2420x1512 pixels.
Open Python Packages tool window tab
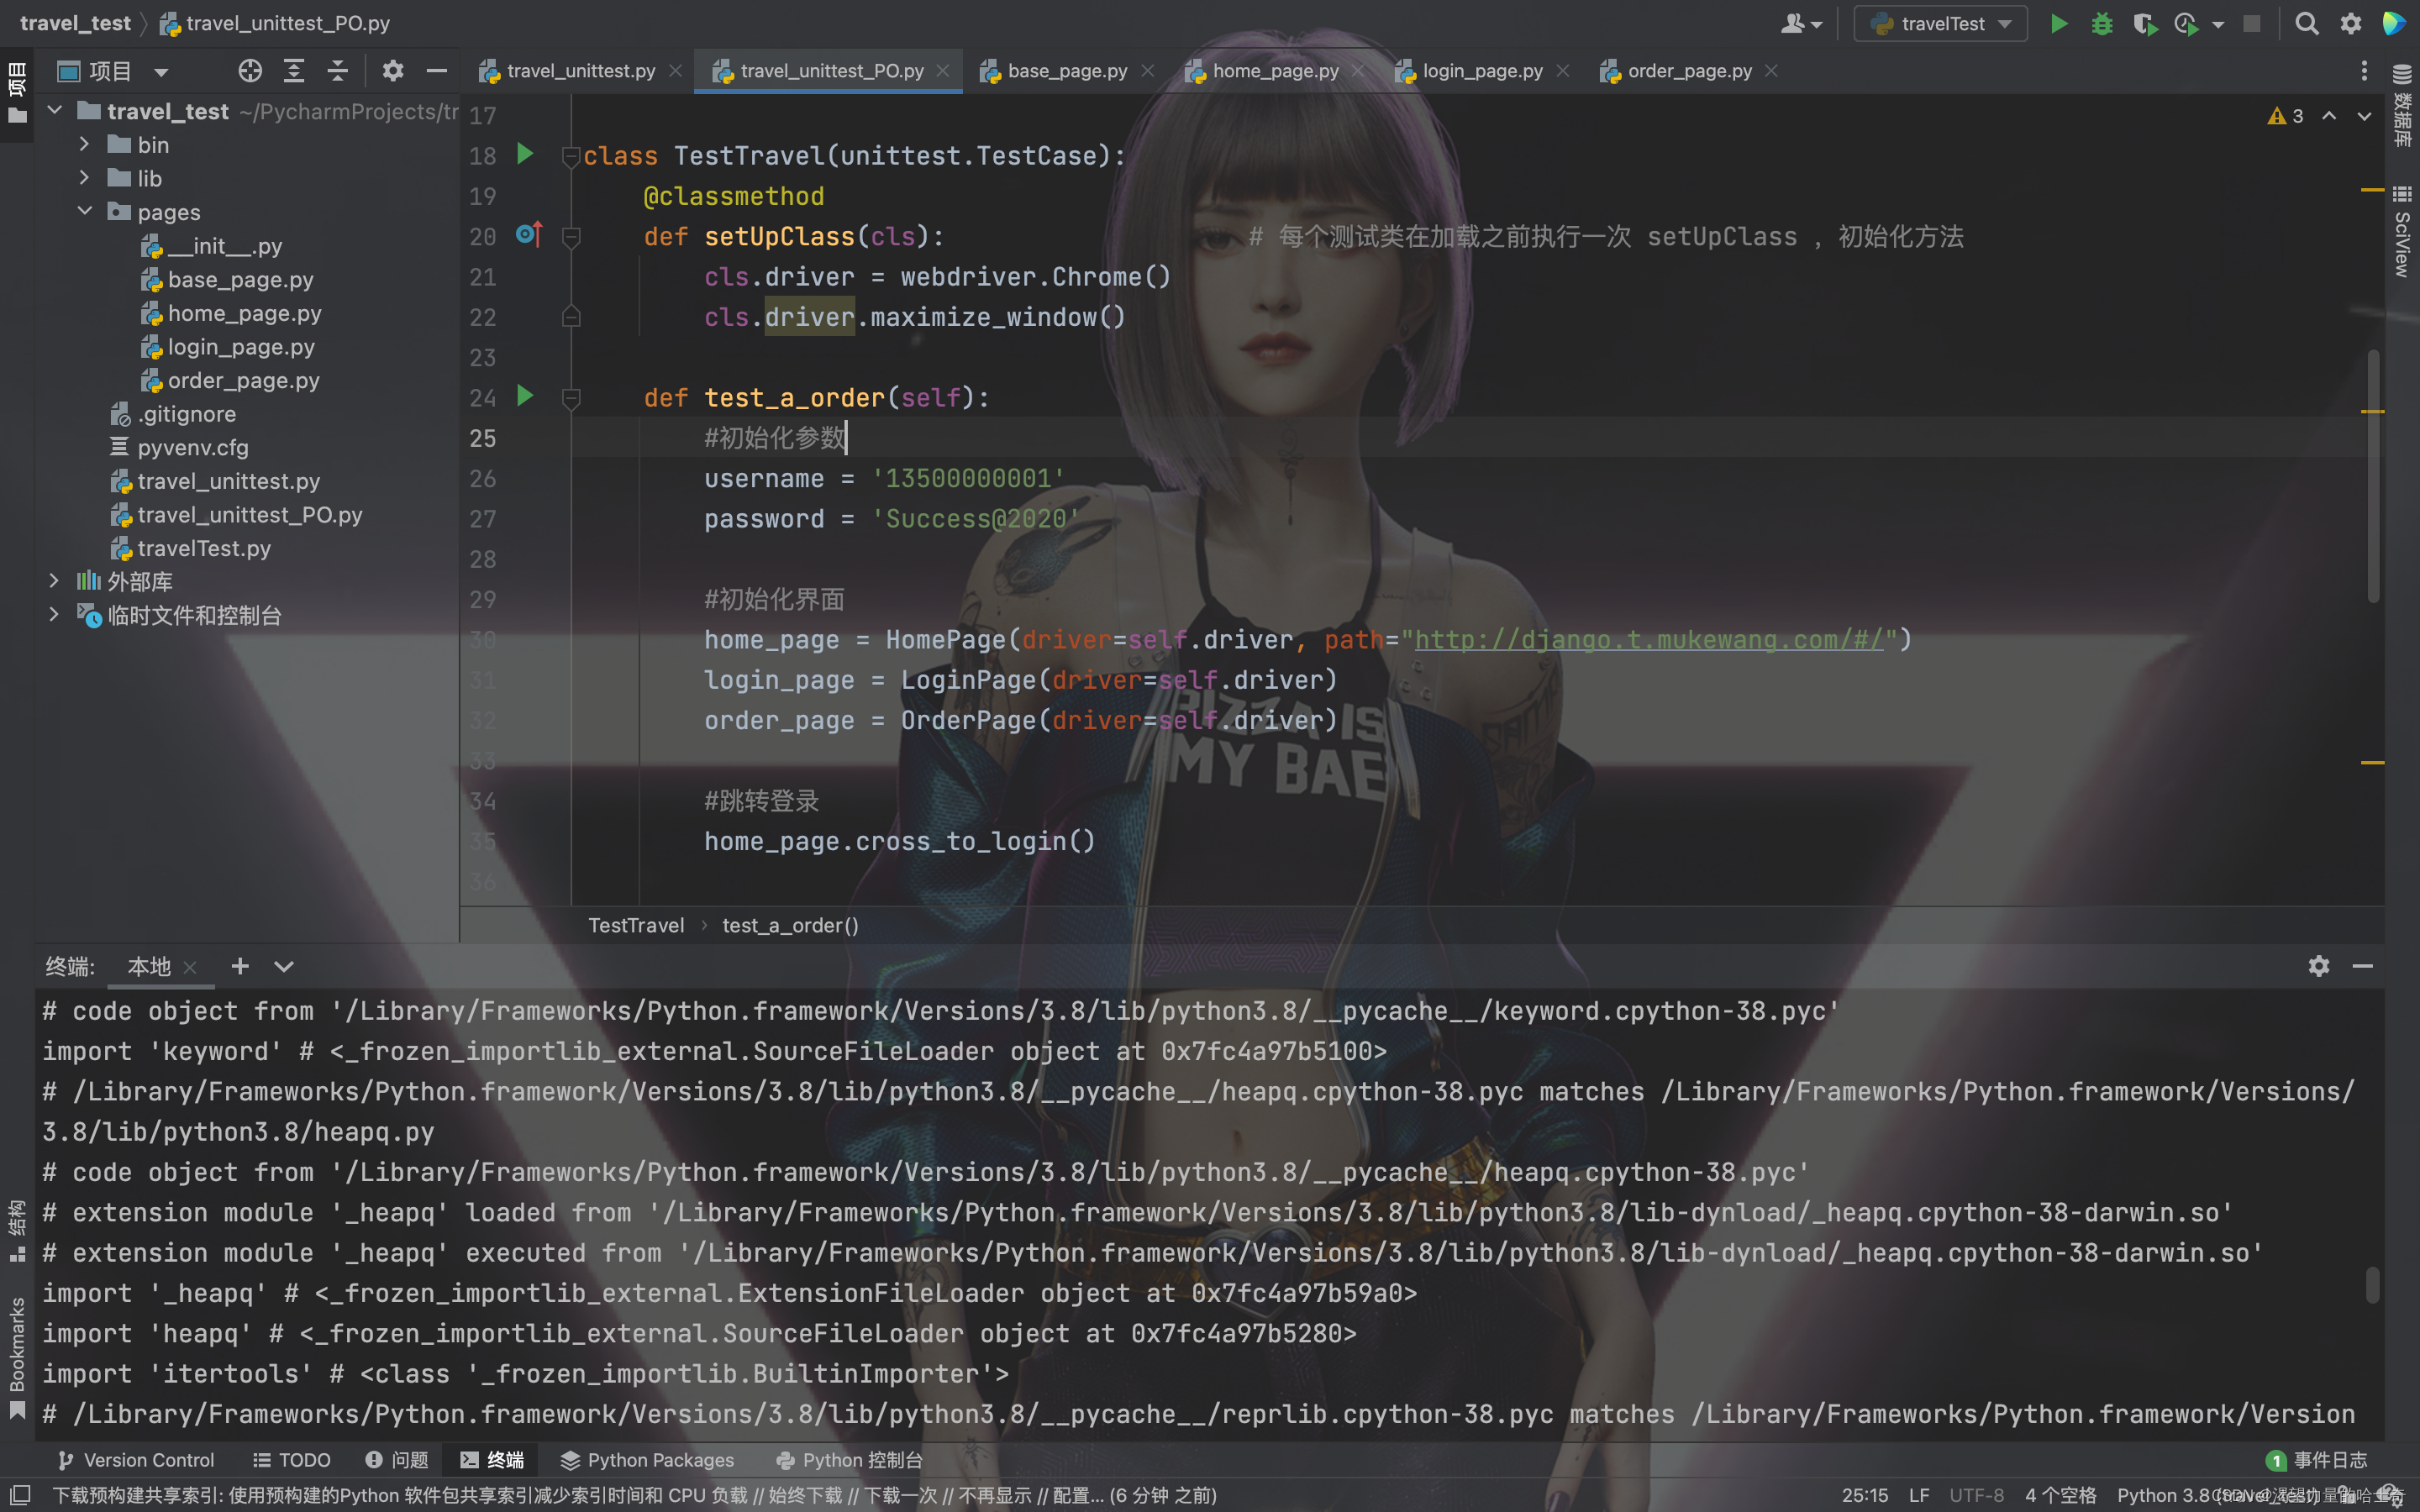(x=647, y=1460)
